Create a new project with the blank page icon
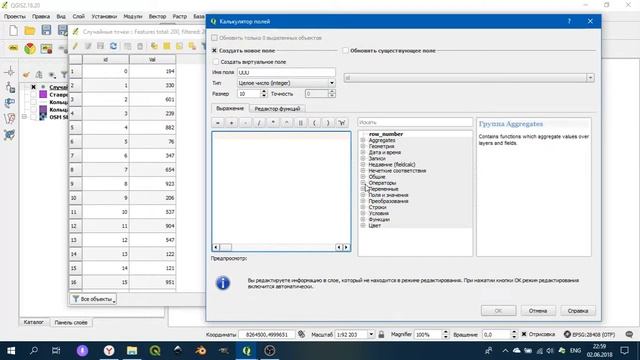 pos(13,30)
